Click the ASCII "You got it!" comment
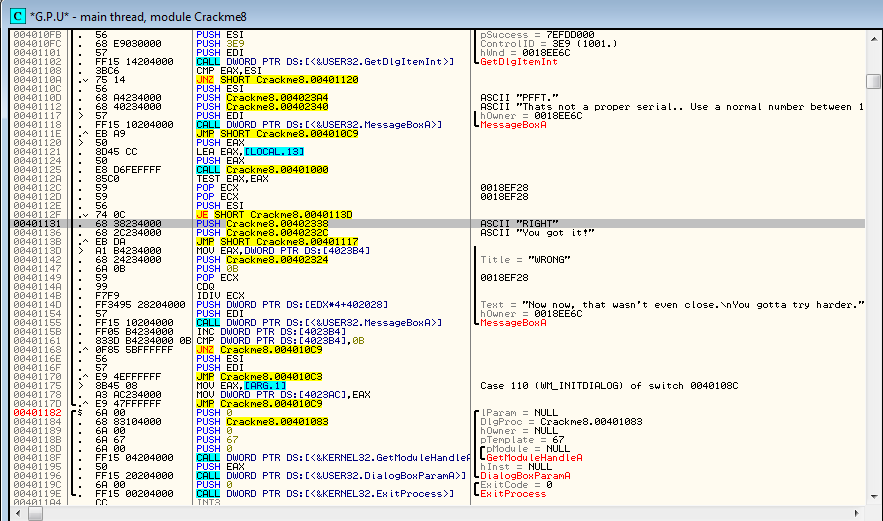This screenshot has height=521, width=883. tap(537, 233)
